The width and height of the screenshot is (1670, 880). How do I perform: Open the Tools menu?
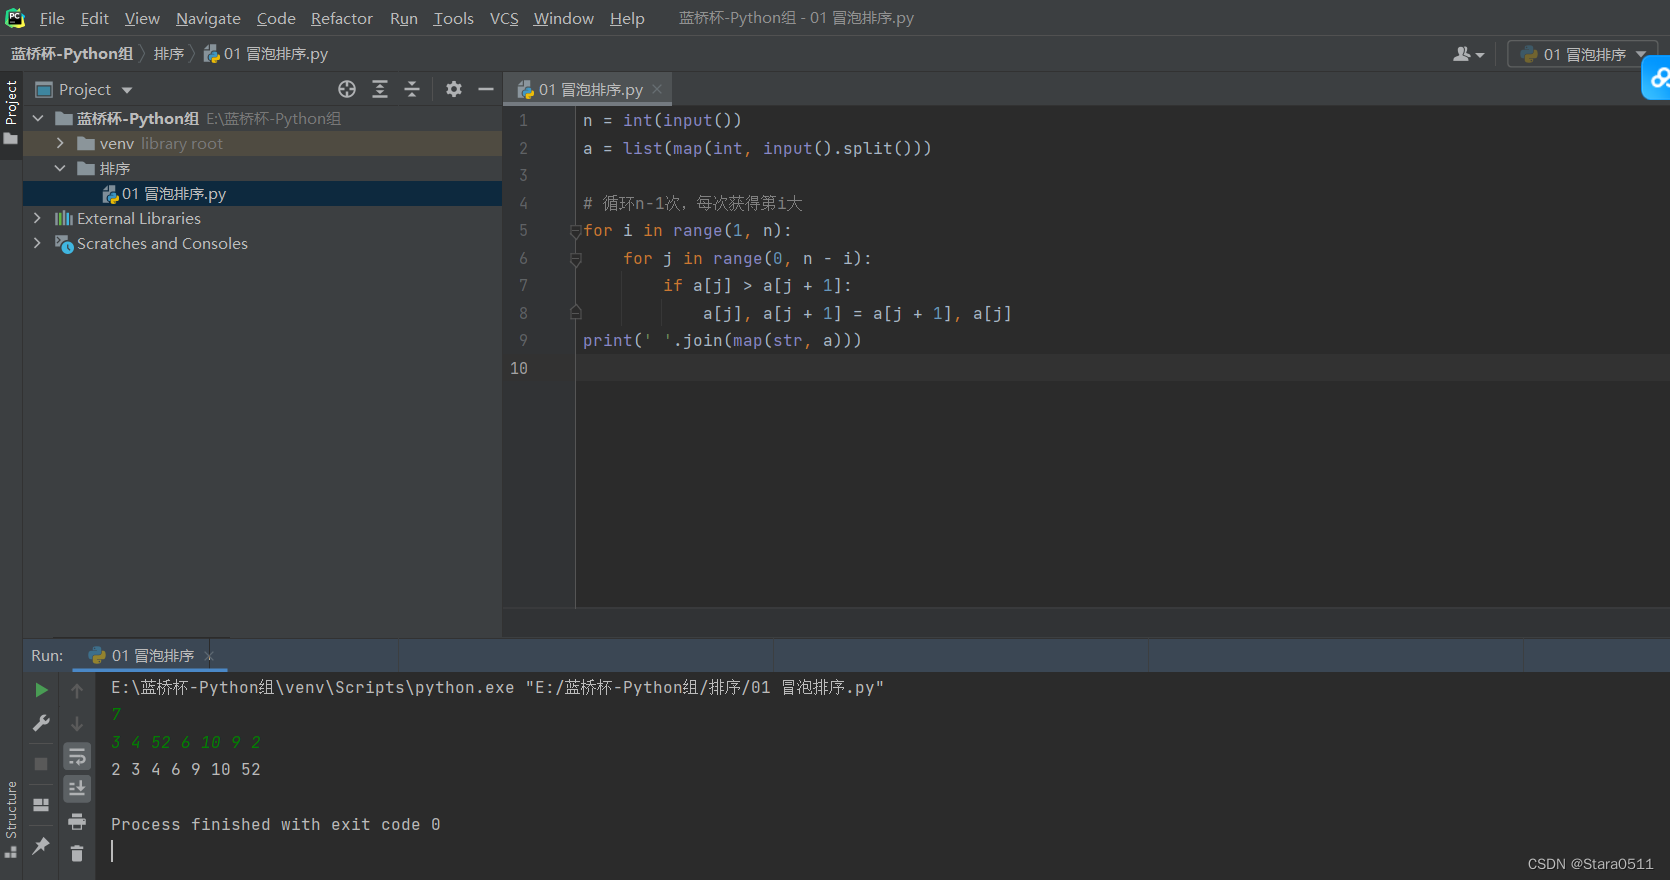tap(453, 18)
